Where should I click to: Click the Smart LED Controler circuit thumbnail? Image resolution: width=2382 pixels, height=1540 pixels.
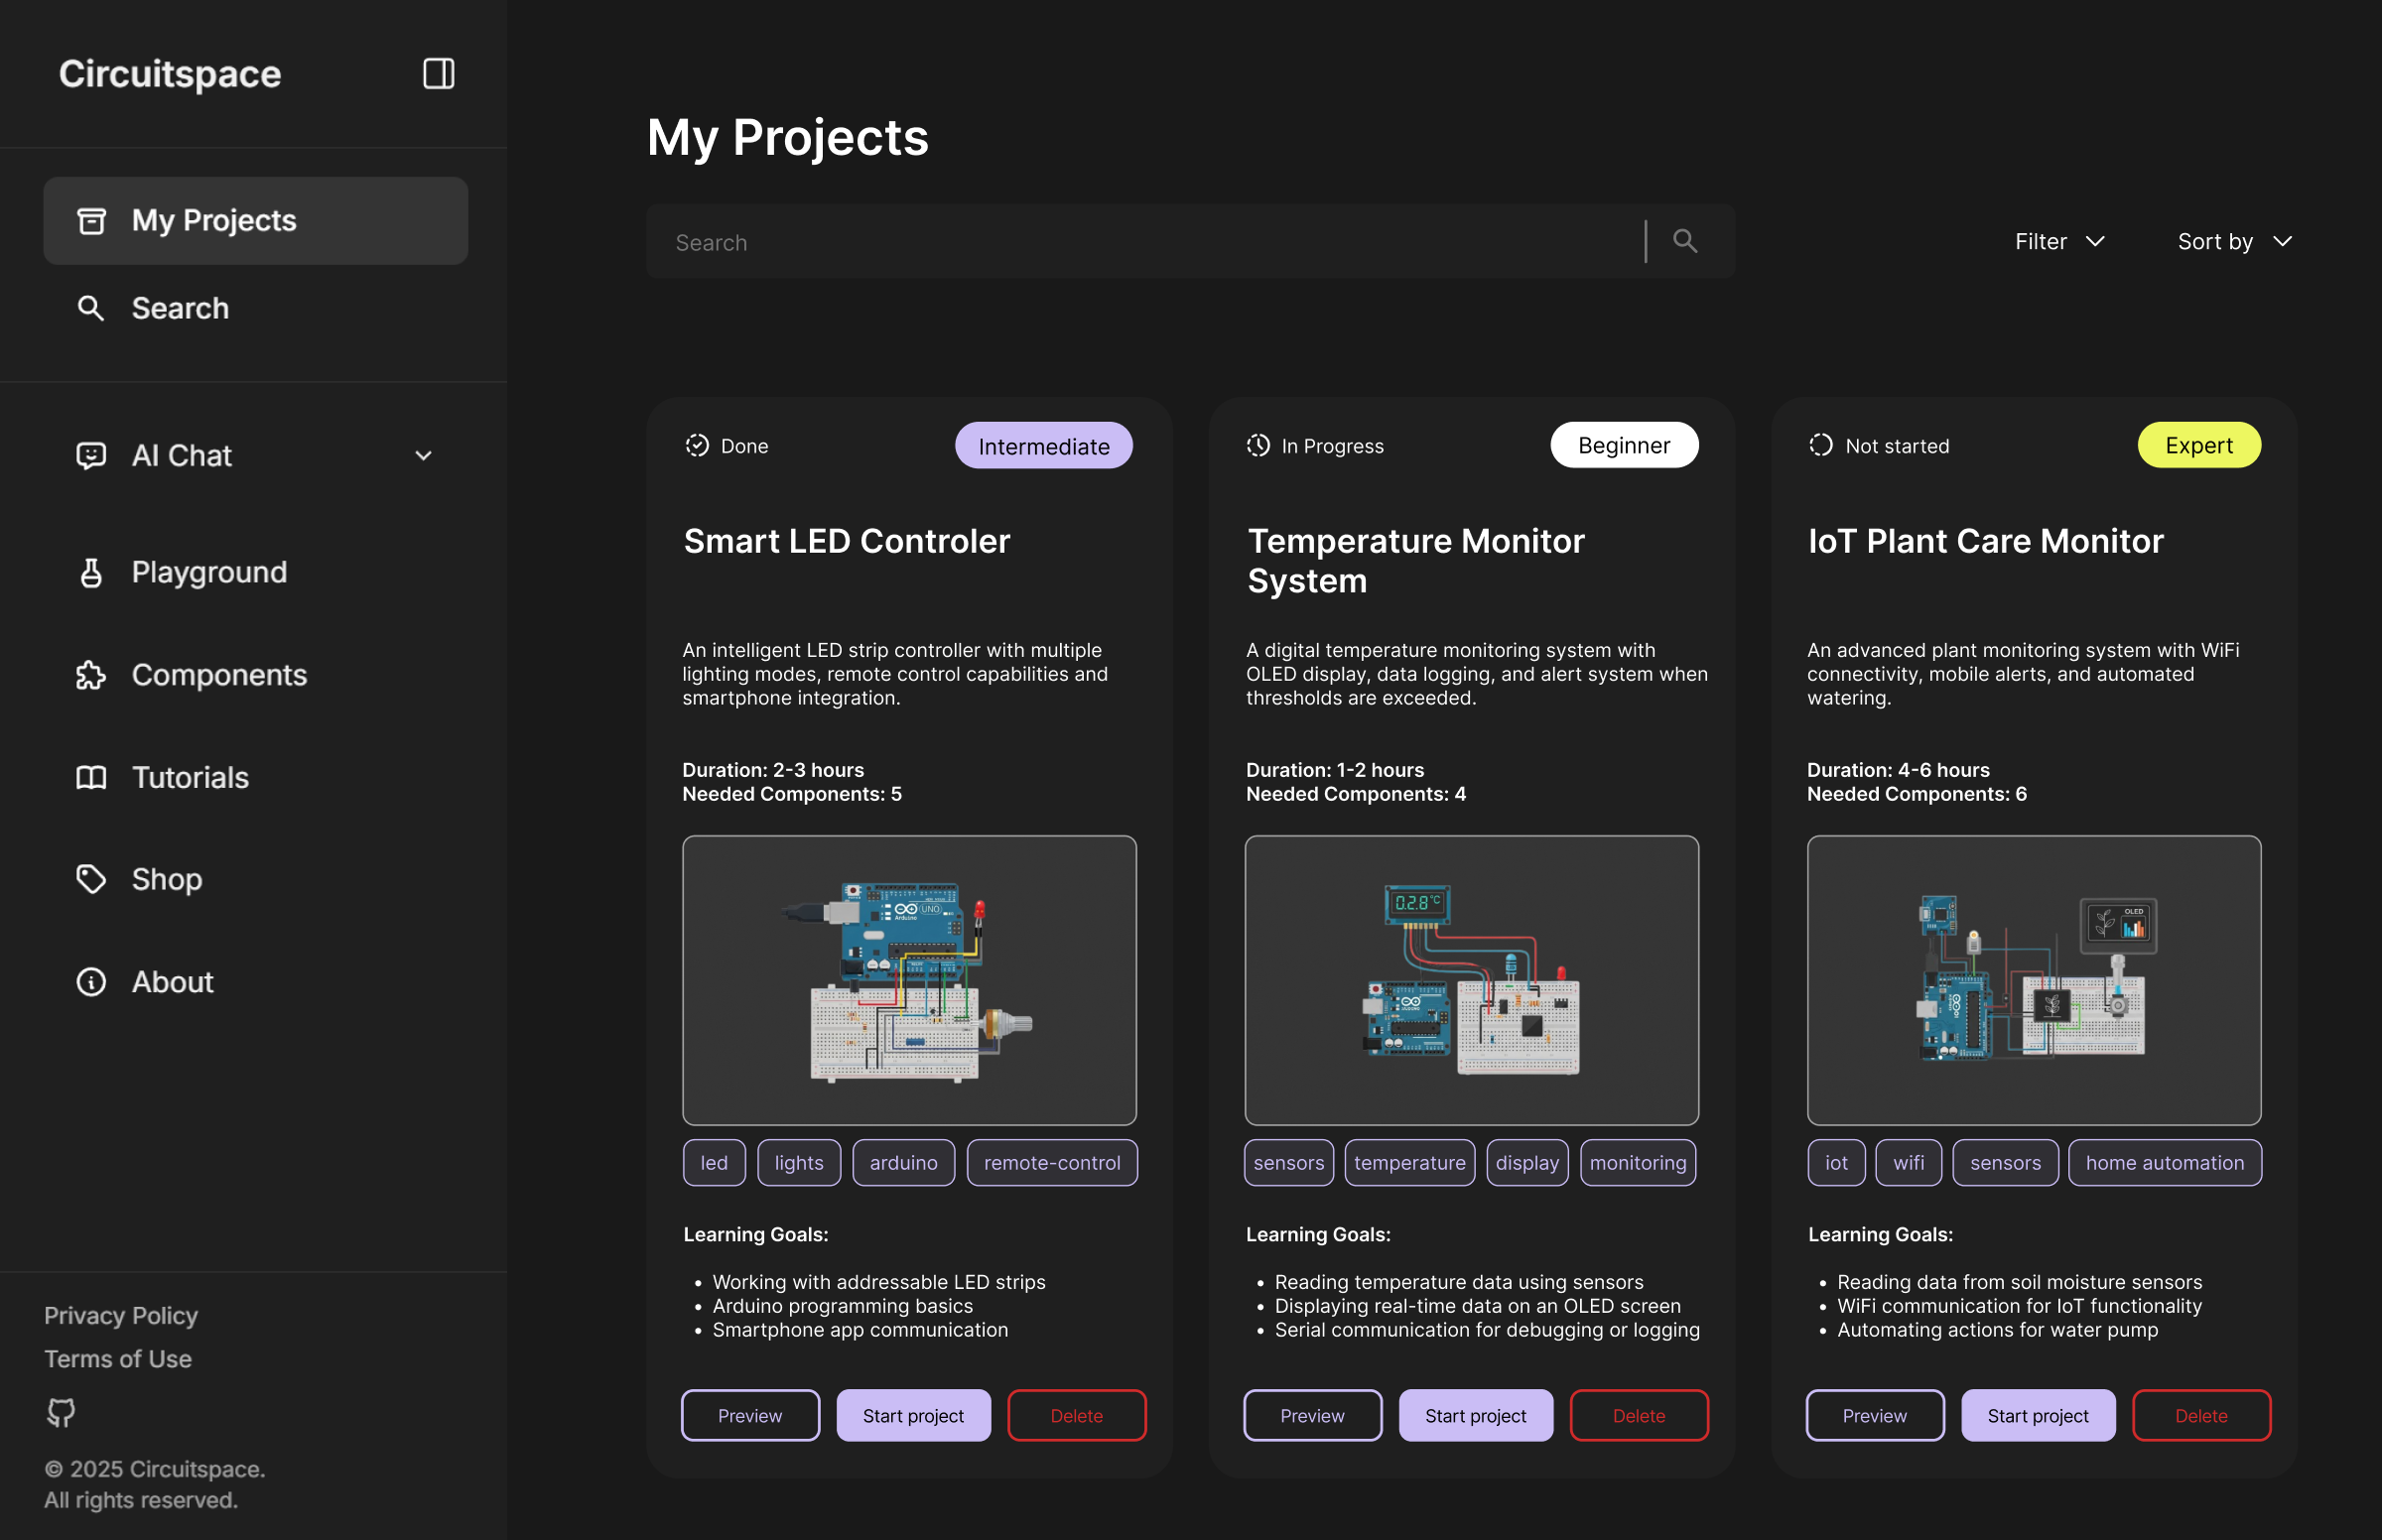(x=909, y=980)
